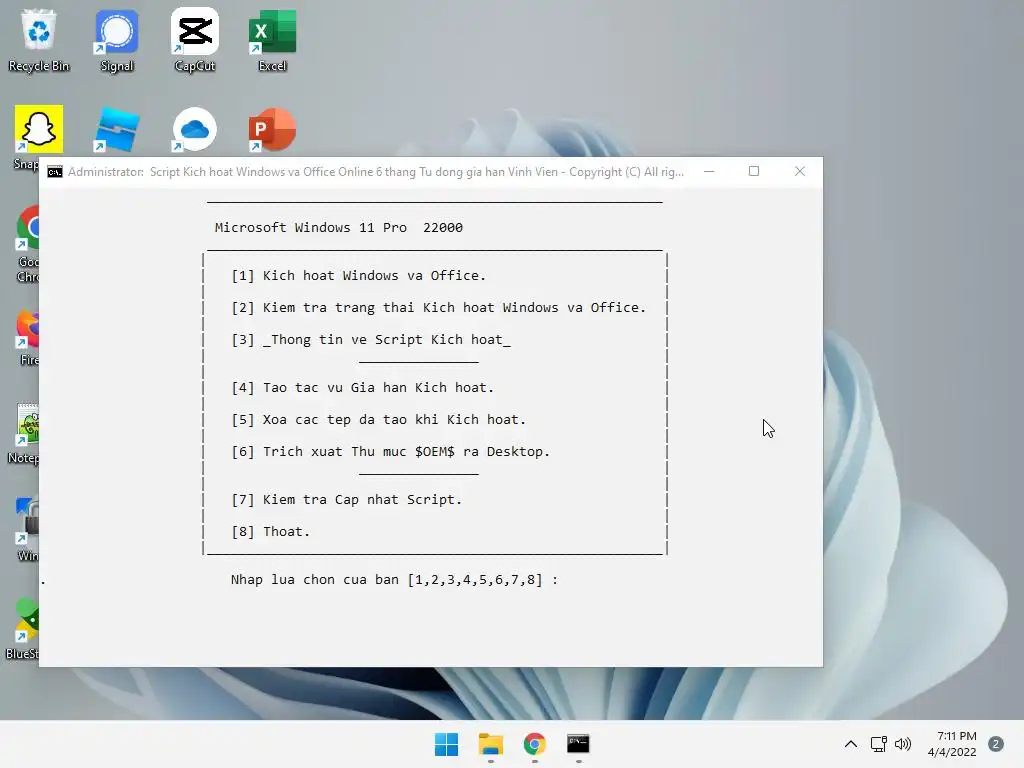Screen dimensions: 1024x768
Task: Show hidden system tray icons
Action: click(x=850, y=744)
